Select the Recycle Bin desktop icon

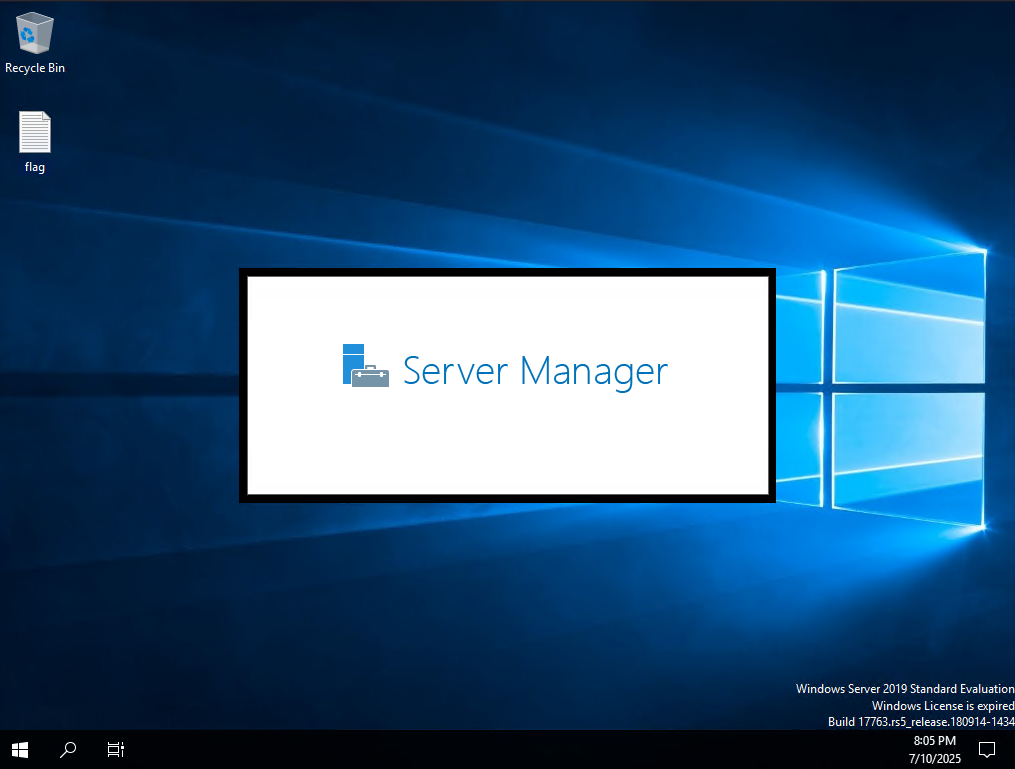pyautogui.click(x=34, y=33)
